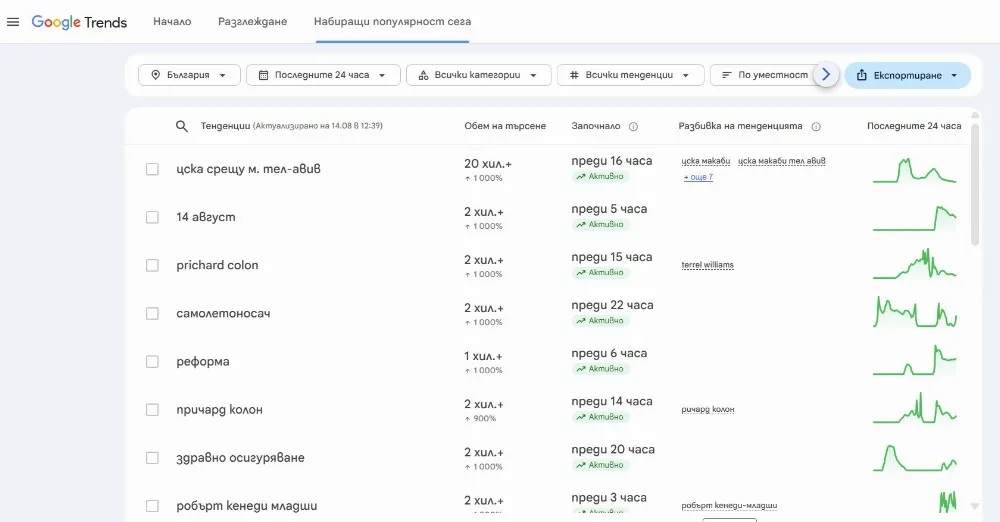Open trend sparkline for реформа
Image resolution: width=1000 pixels, height=522 pixels.
[914, 361]
